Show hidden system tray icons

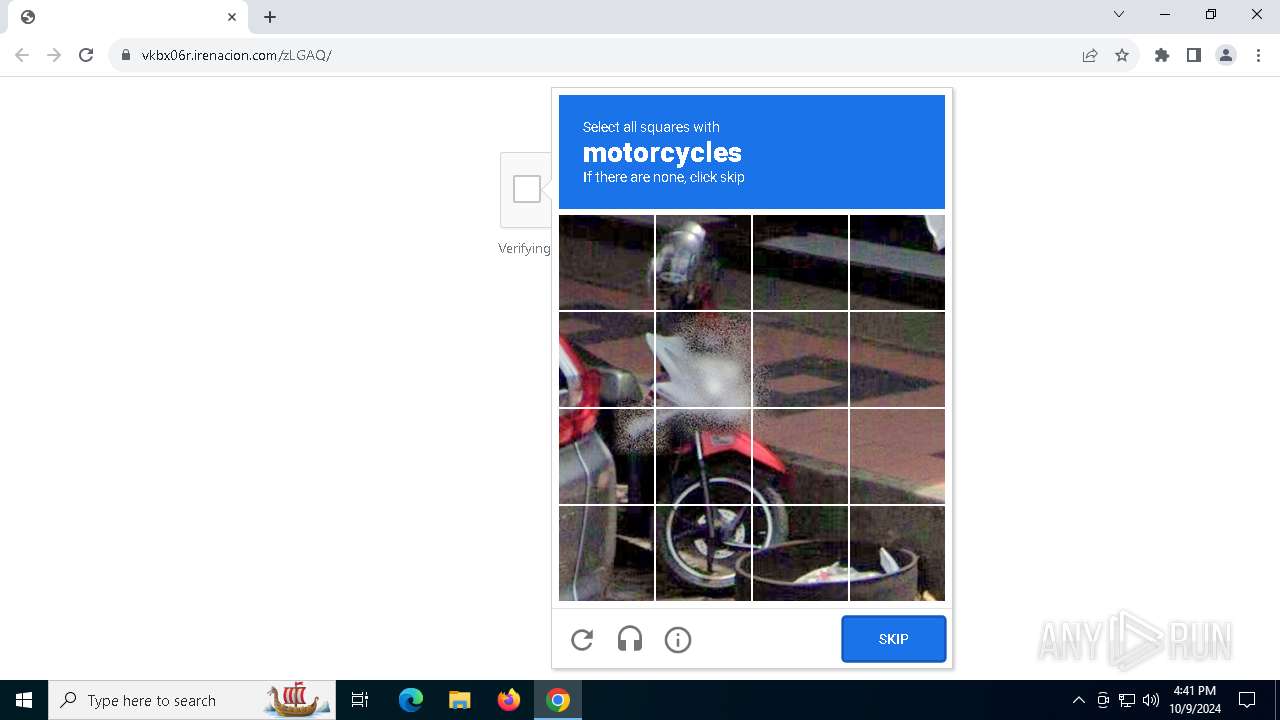[1078, 700]
